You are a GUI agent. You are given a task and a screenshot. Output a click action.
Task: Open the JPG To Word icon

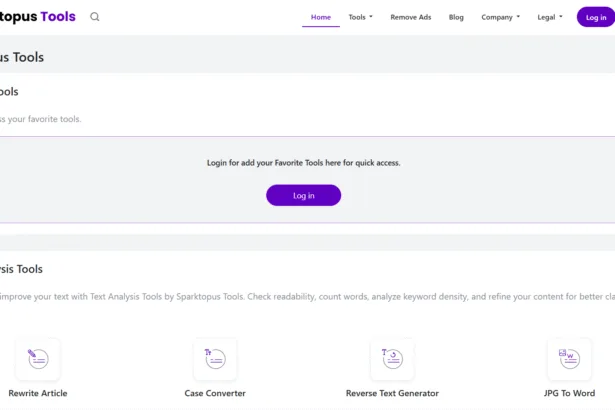point(569,359)
